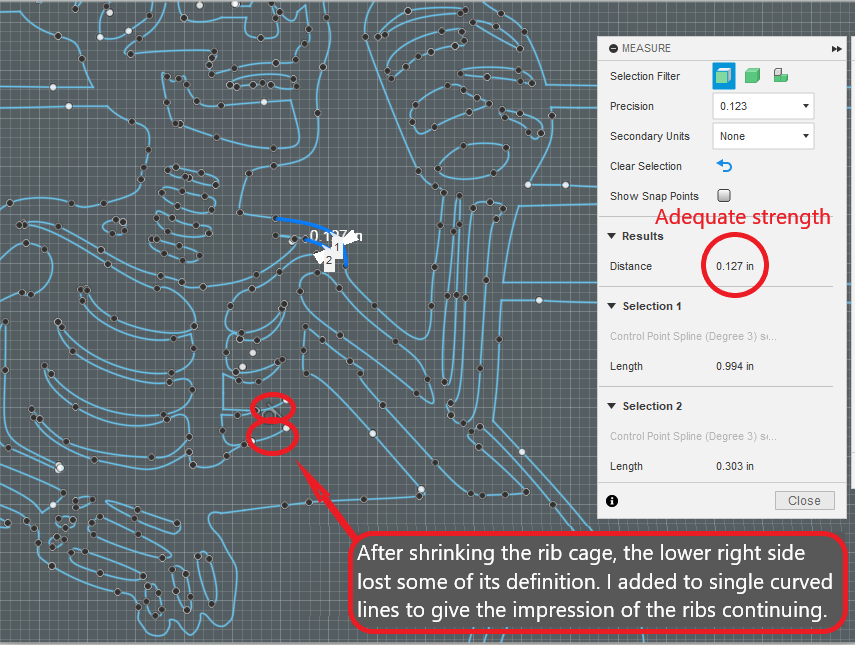Viewport: 855px width, 645px height.
Task: Enable Show Snap Points checkbox
Action: (x=724, y=195)
